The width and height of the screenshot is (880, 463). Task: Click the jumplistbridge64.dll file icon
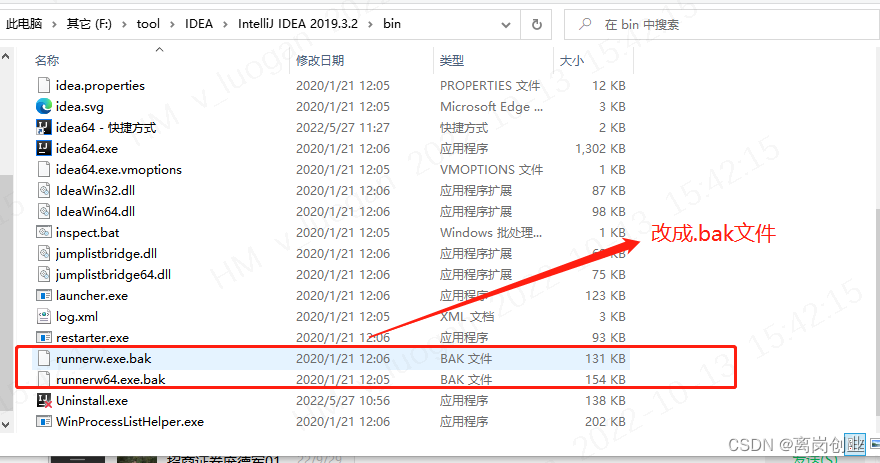coord(44,274)
